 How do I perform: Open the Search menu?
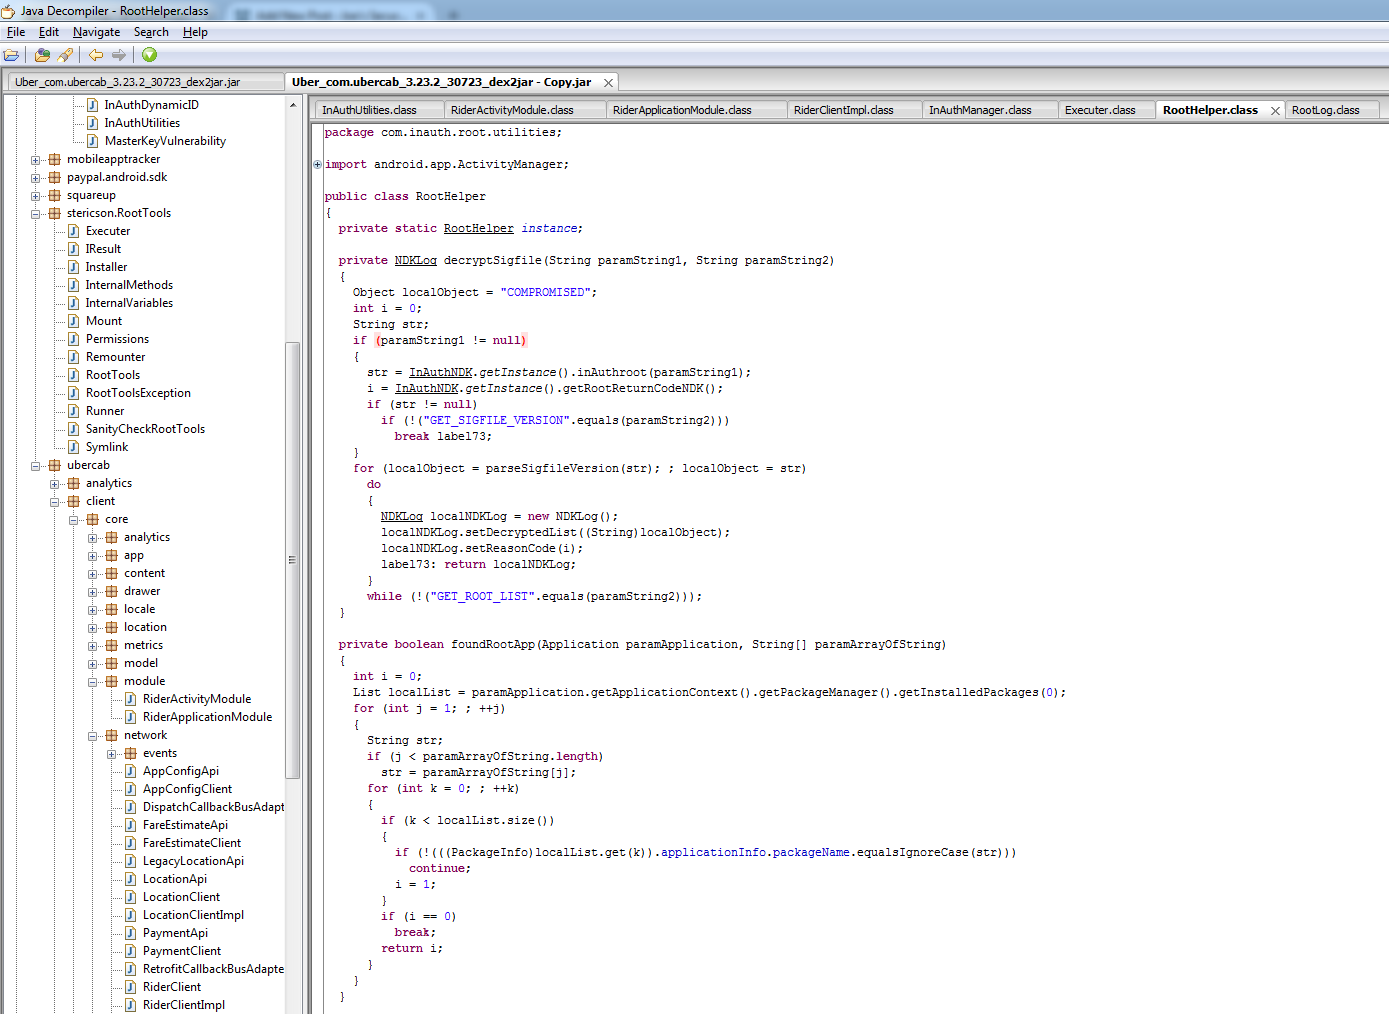tap(151, 32)
